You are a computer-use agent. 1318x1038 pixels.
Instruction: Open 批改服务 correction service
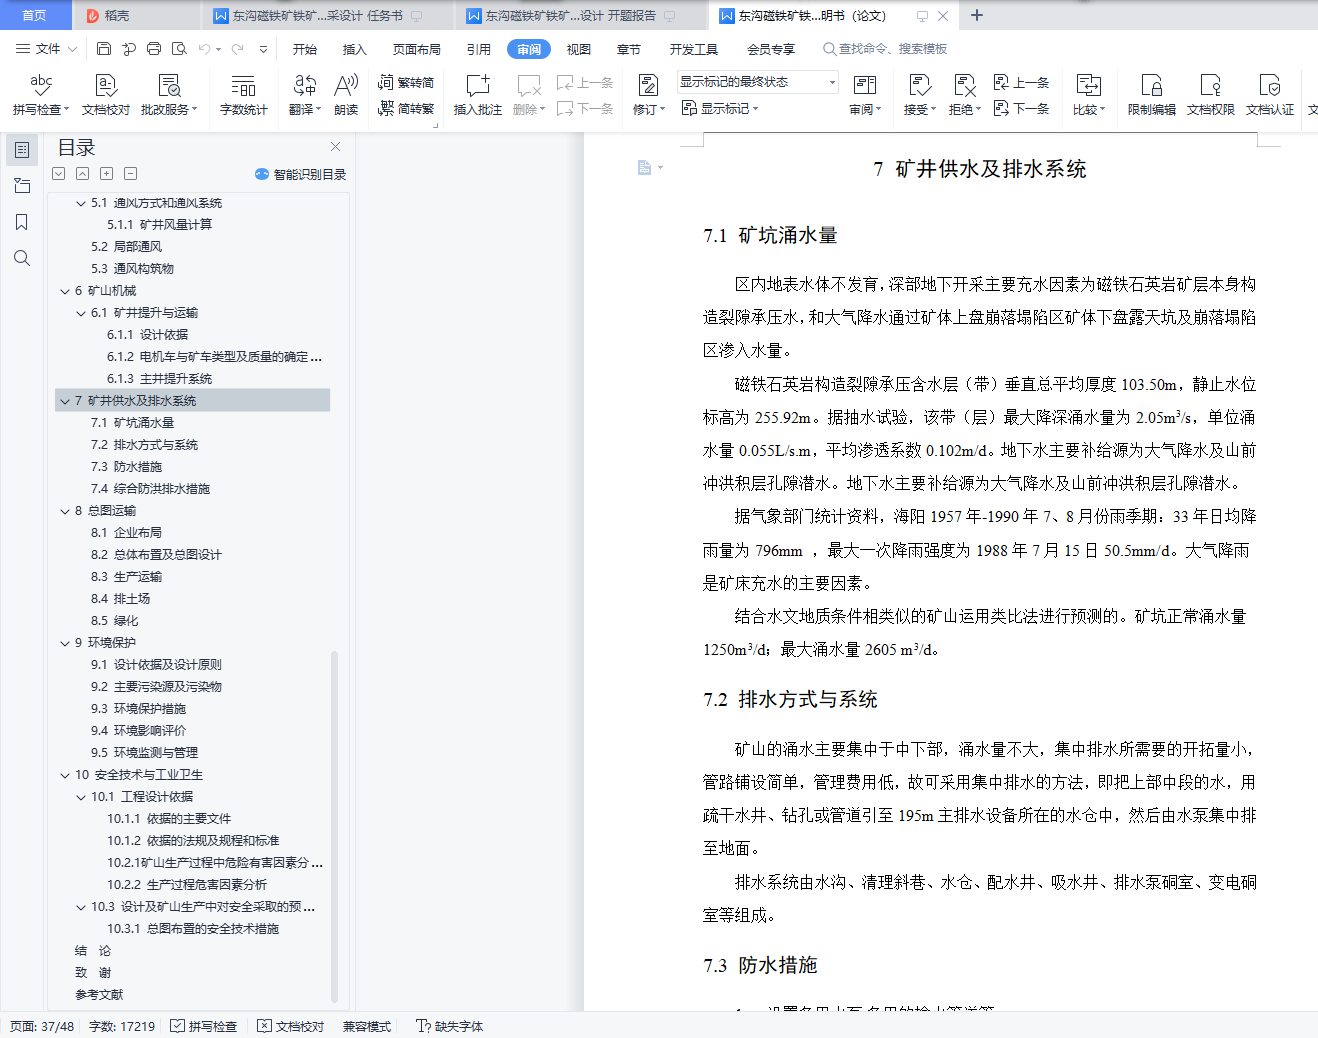click(x=169, y=94)
